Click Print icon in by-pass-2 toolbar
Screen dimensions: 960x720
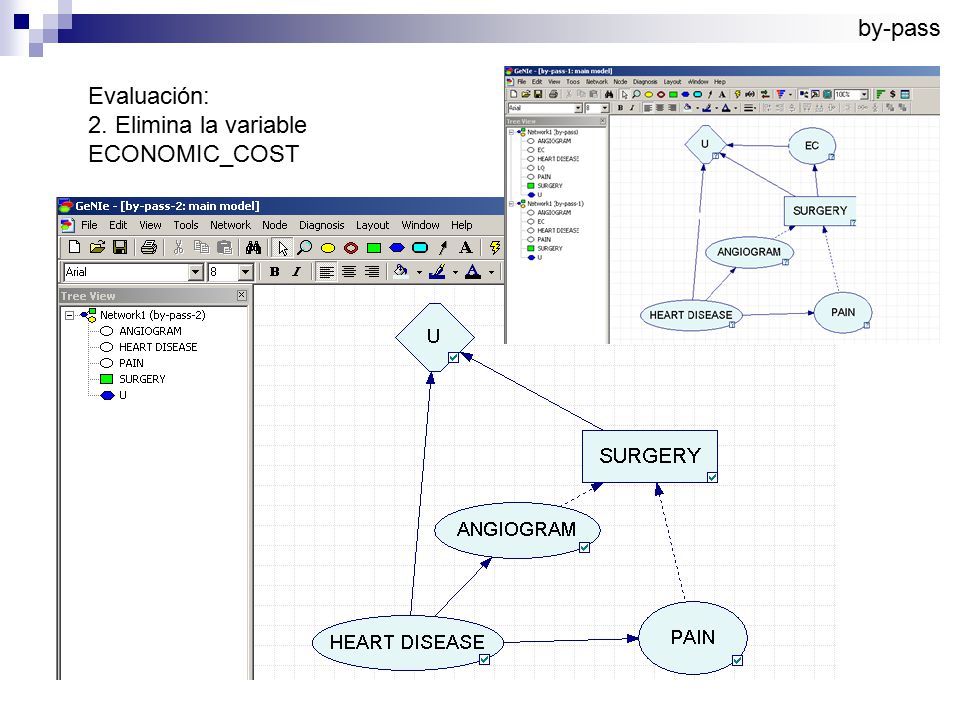point(149,247)
